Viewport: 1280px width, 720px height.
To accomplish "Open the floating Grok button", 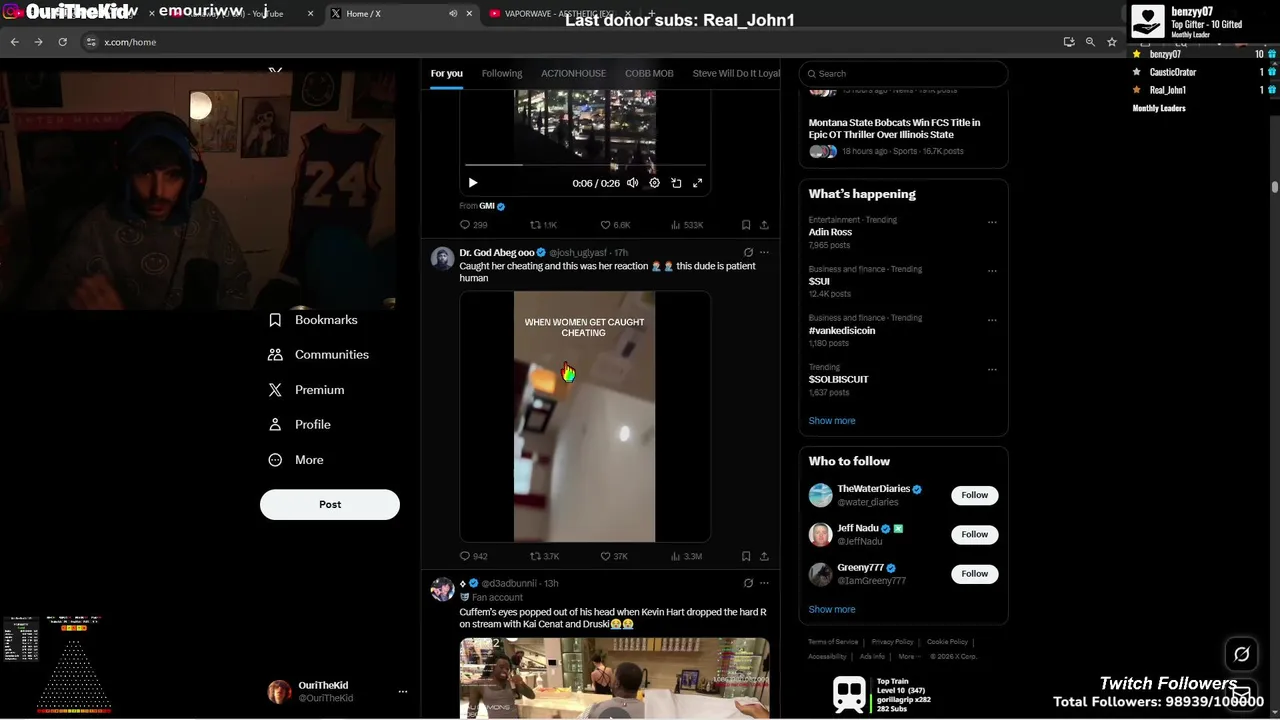I will [1241, 654].
